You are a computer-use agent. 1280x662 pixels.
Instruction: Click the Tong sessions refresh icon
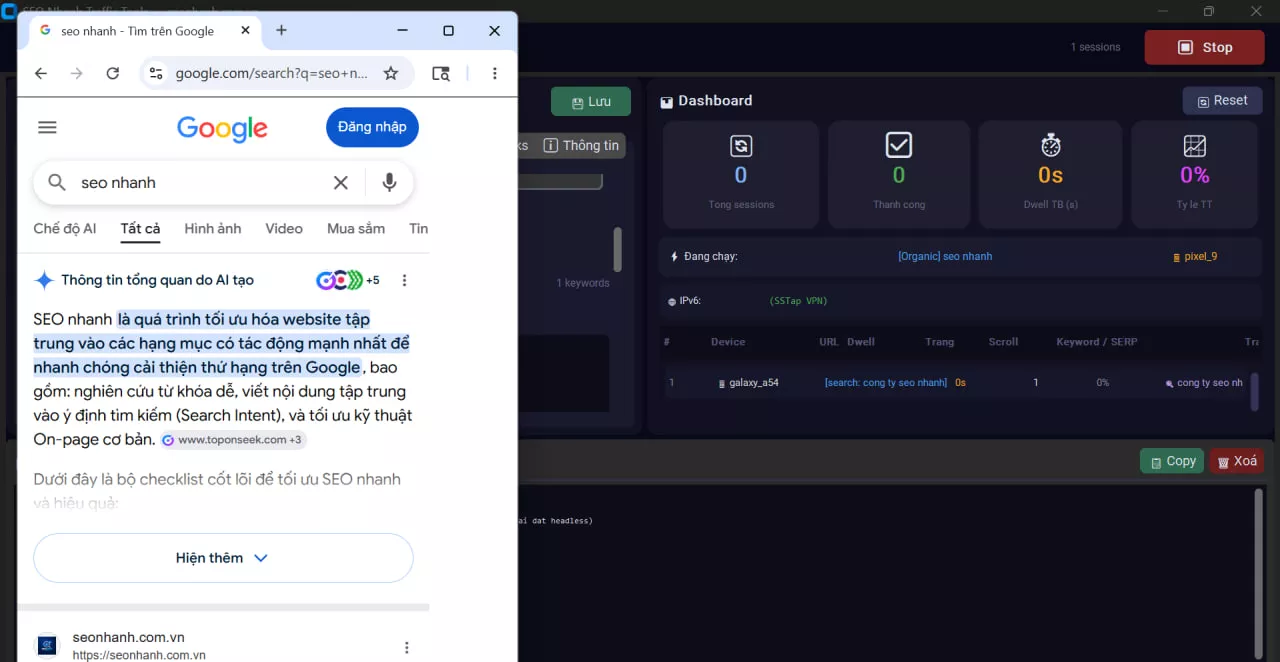741,146
